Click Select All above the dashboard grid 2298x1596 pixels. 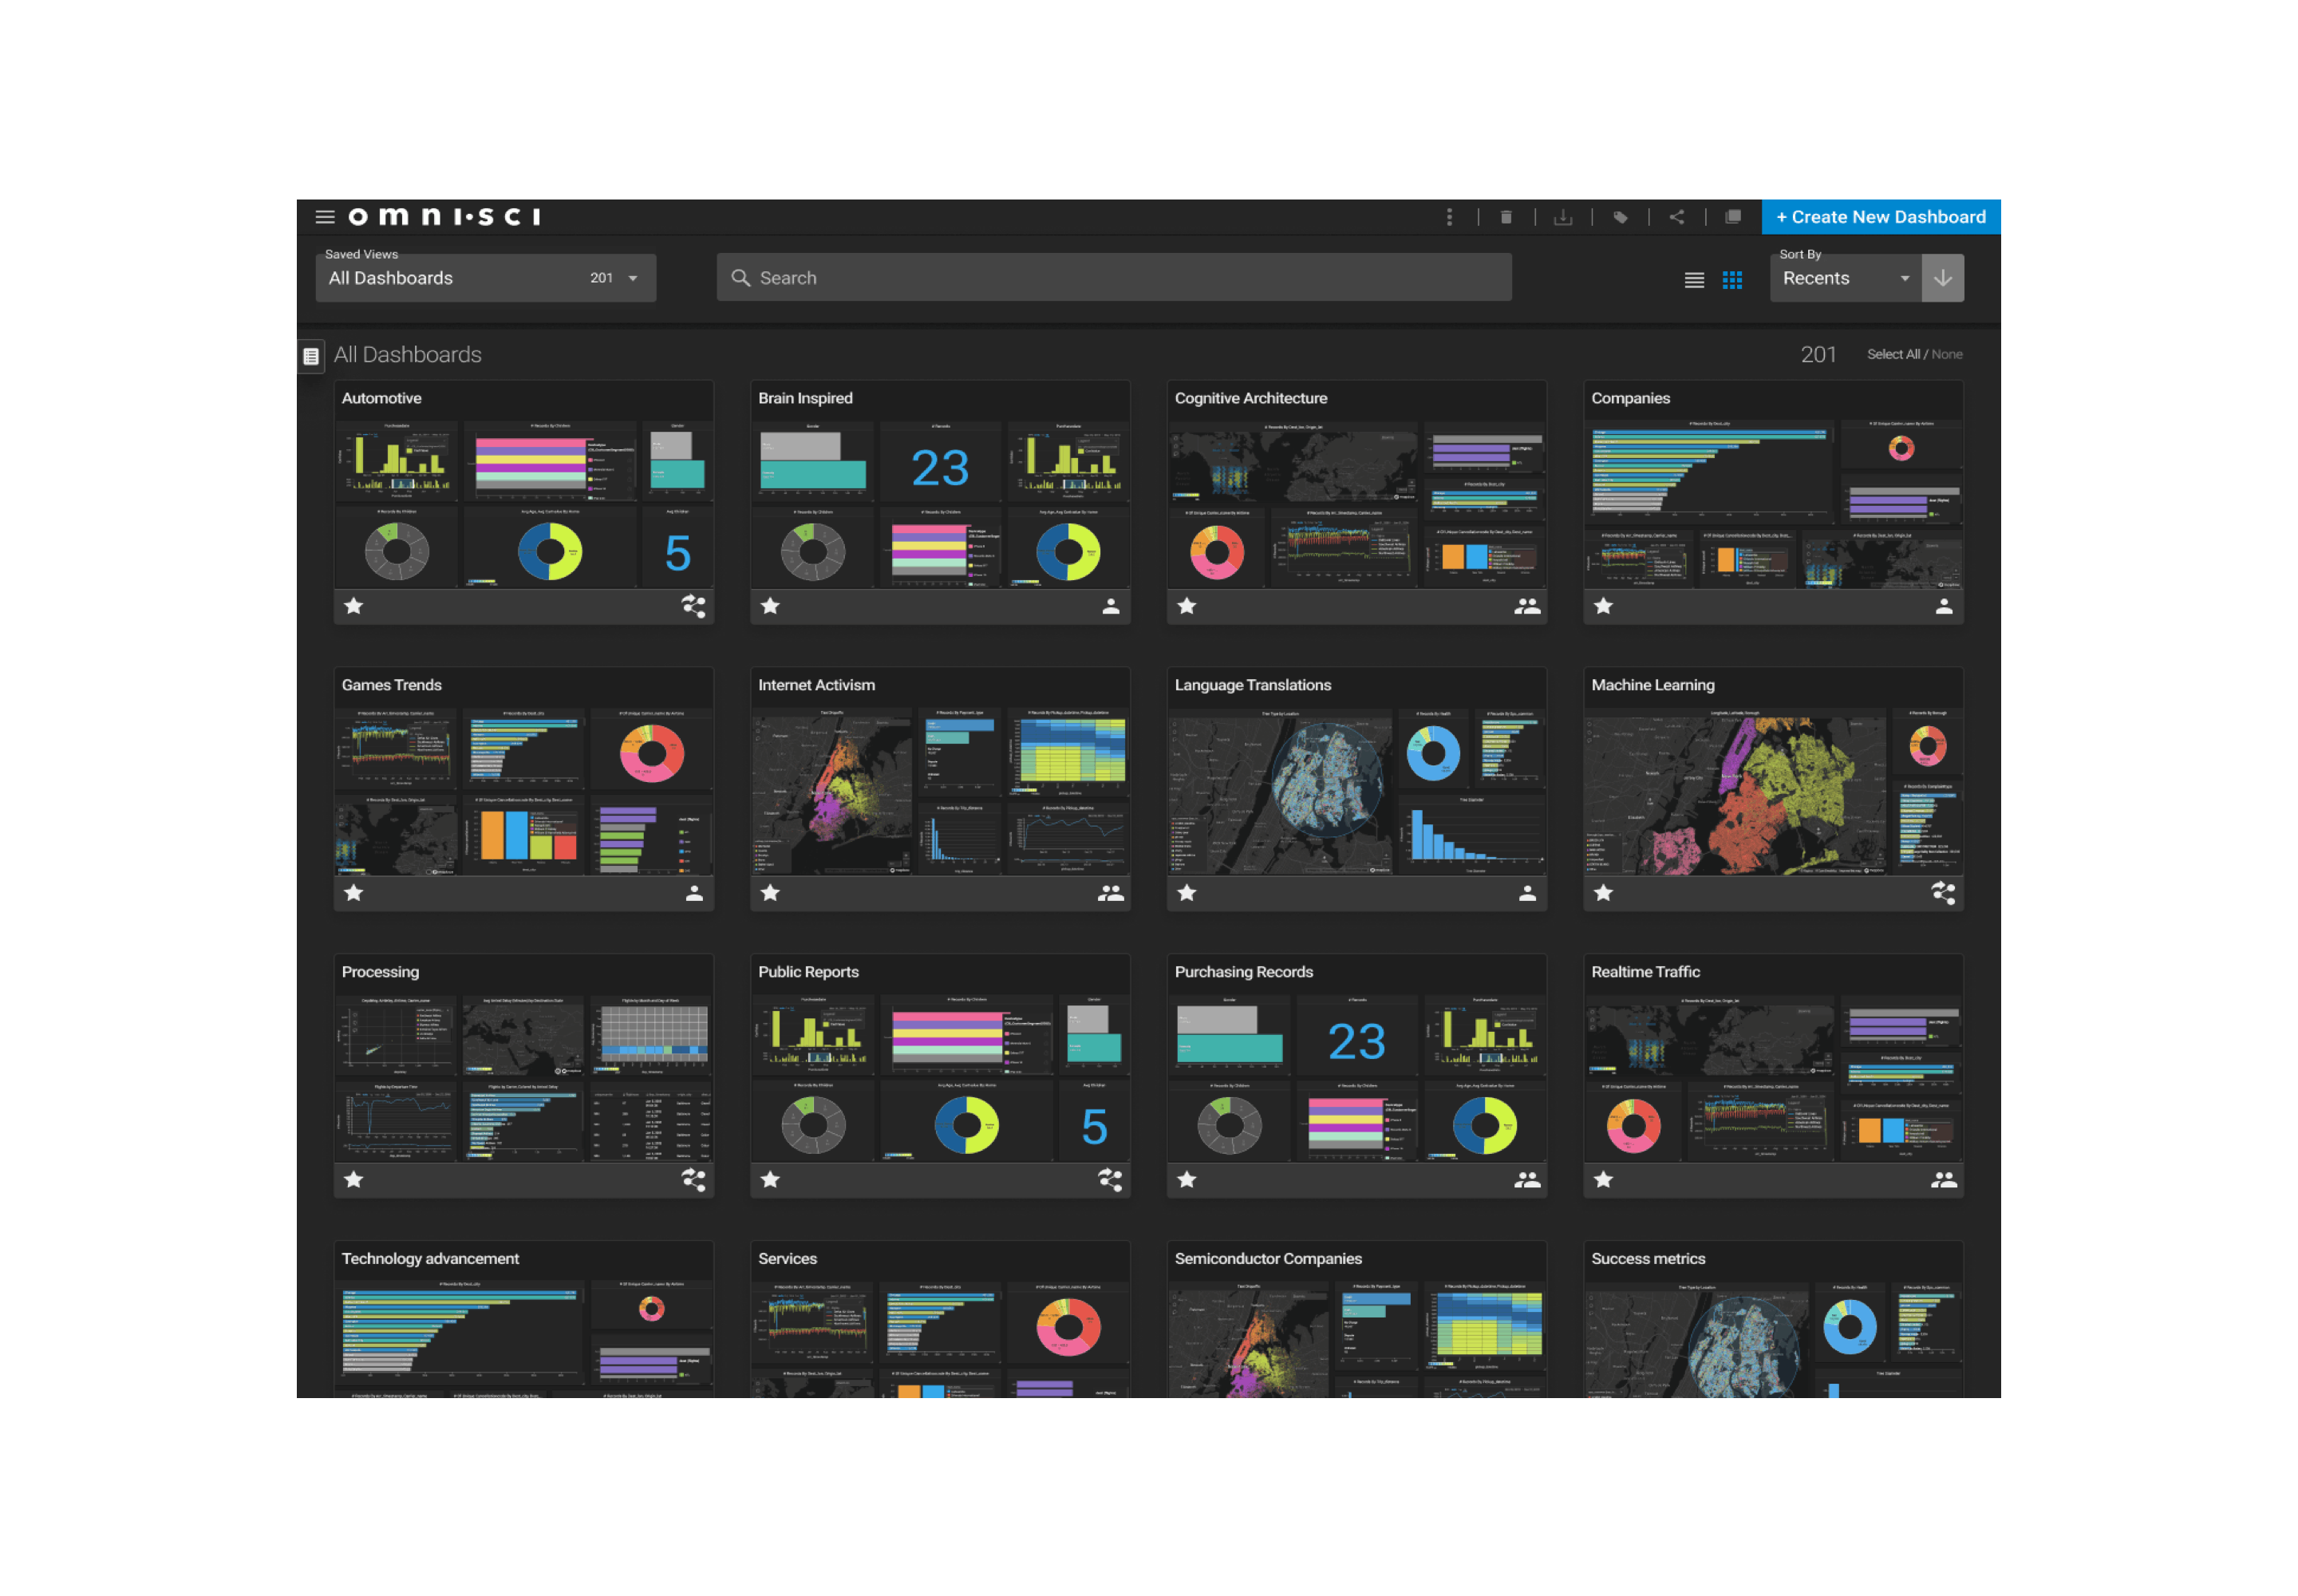[x=1892, y=354]
